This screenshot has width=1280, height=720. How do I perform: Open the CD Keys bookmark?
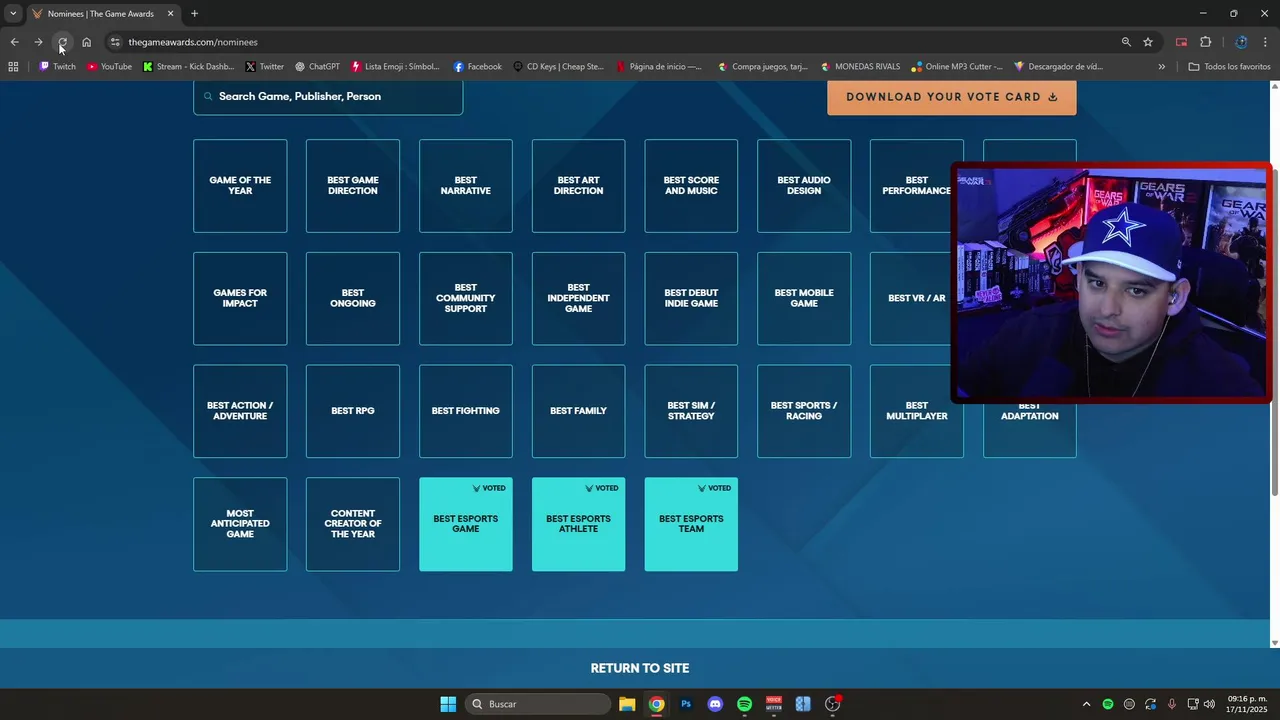pos(558,67)
